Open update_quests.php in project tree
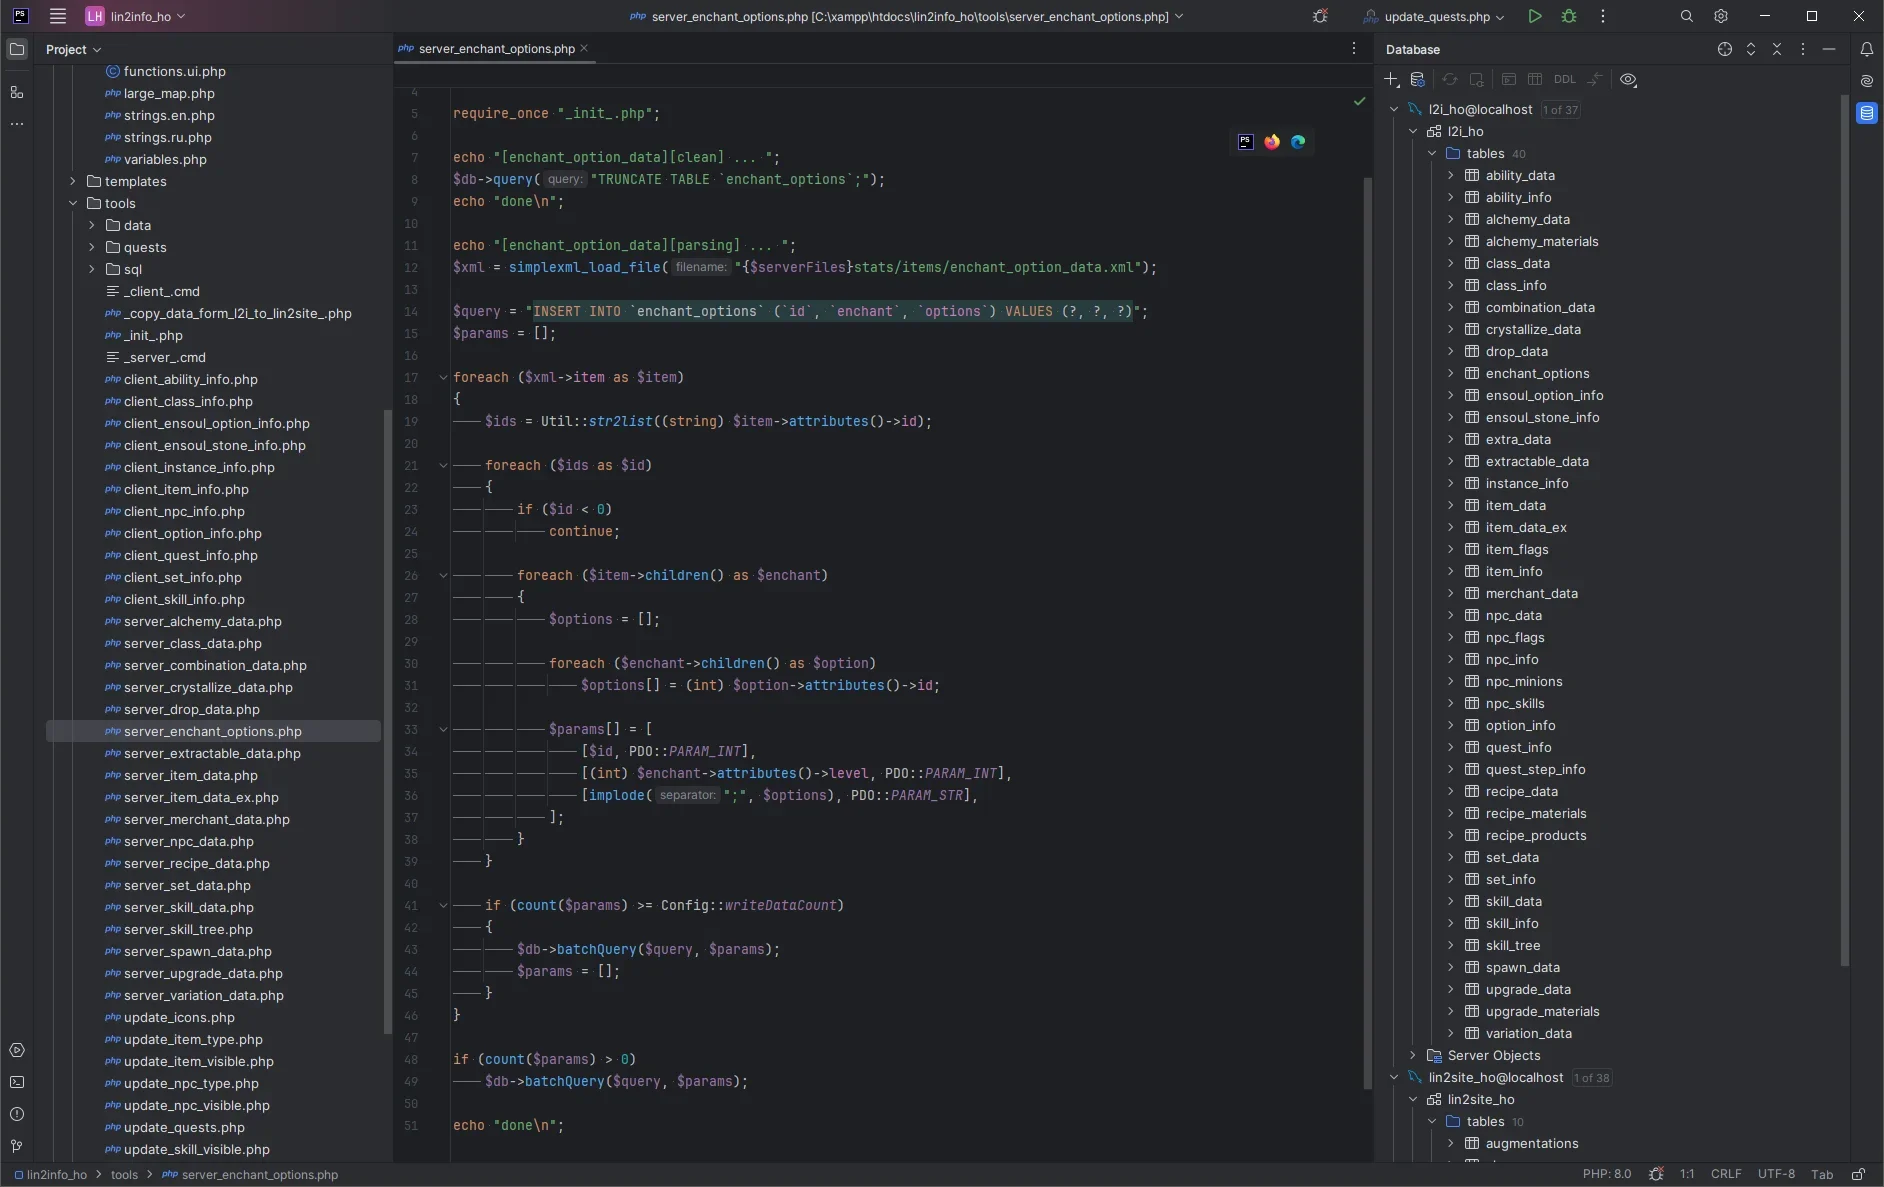Screen dimensions: 1884x1187 point(184,1127)
